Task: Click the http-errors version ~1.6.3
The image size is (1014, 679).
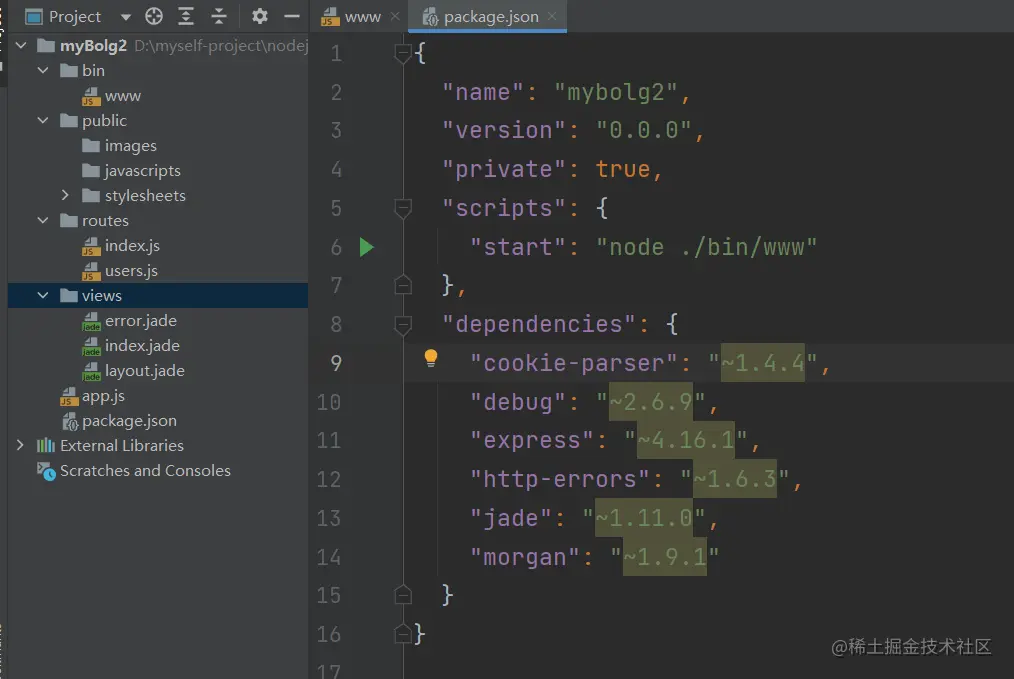Action: point(735,479)
